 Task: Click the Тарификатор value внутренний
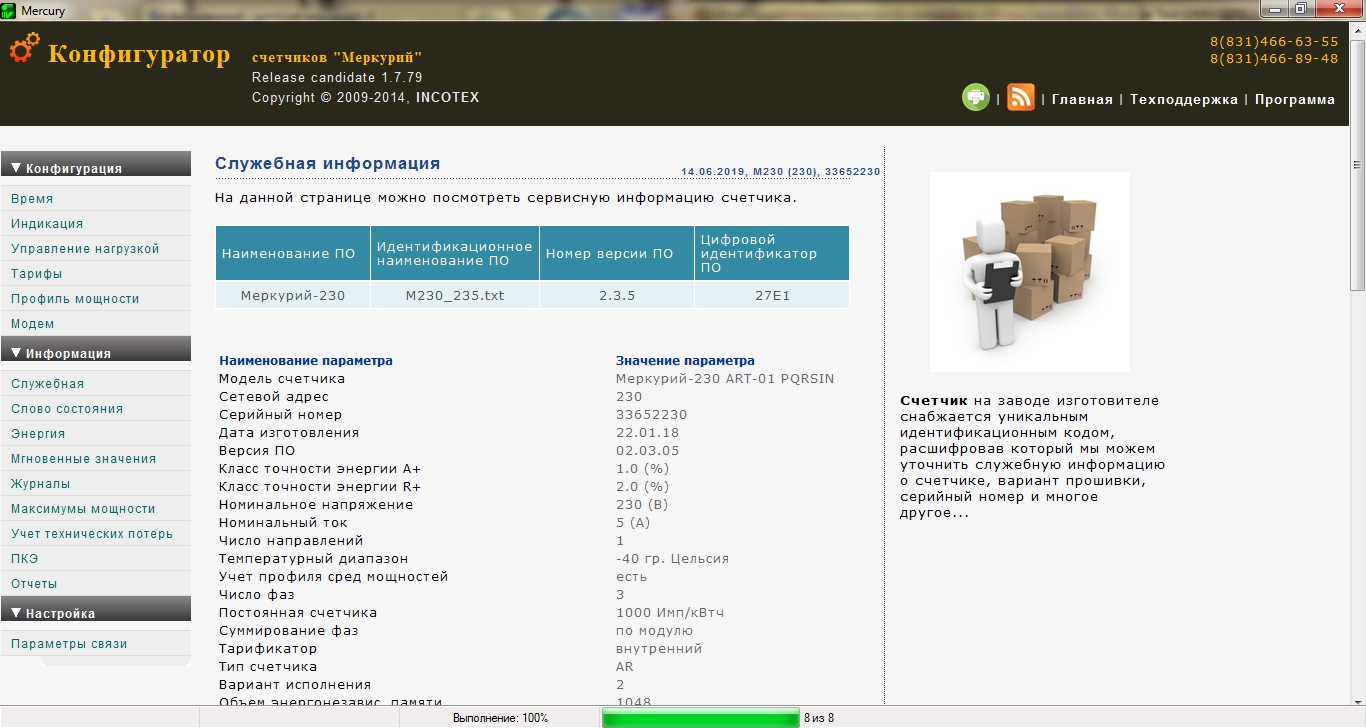pyautogui.click(x=659, y=649)
